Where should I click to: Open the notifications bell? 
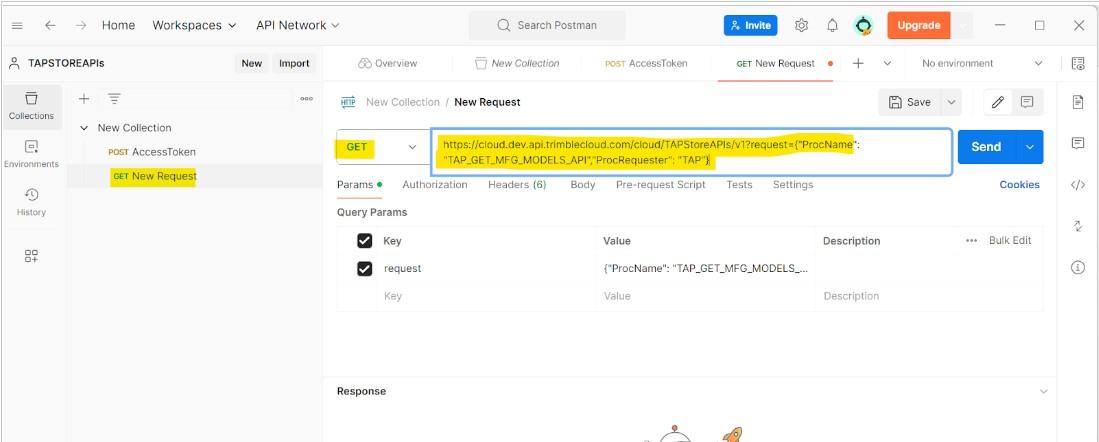coord(832,25)
